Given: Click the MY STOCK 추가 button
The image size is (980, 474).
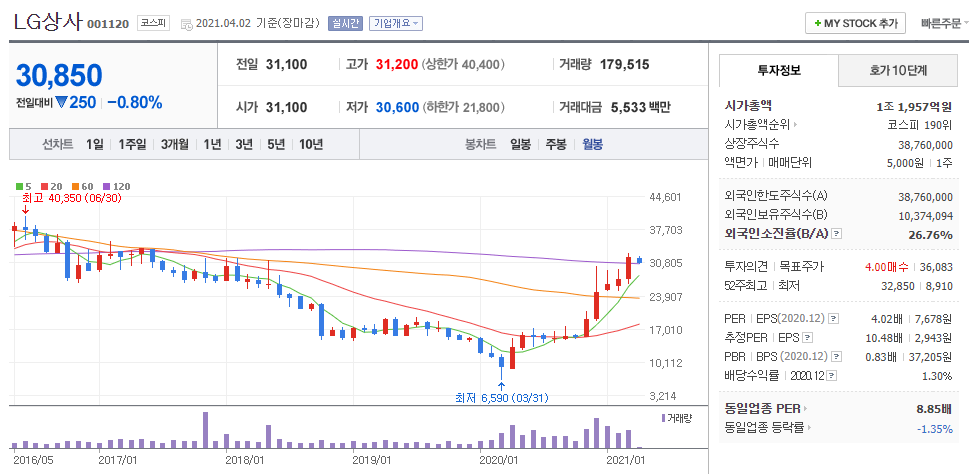Looking at the screenshot, I should pos(855,23).
